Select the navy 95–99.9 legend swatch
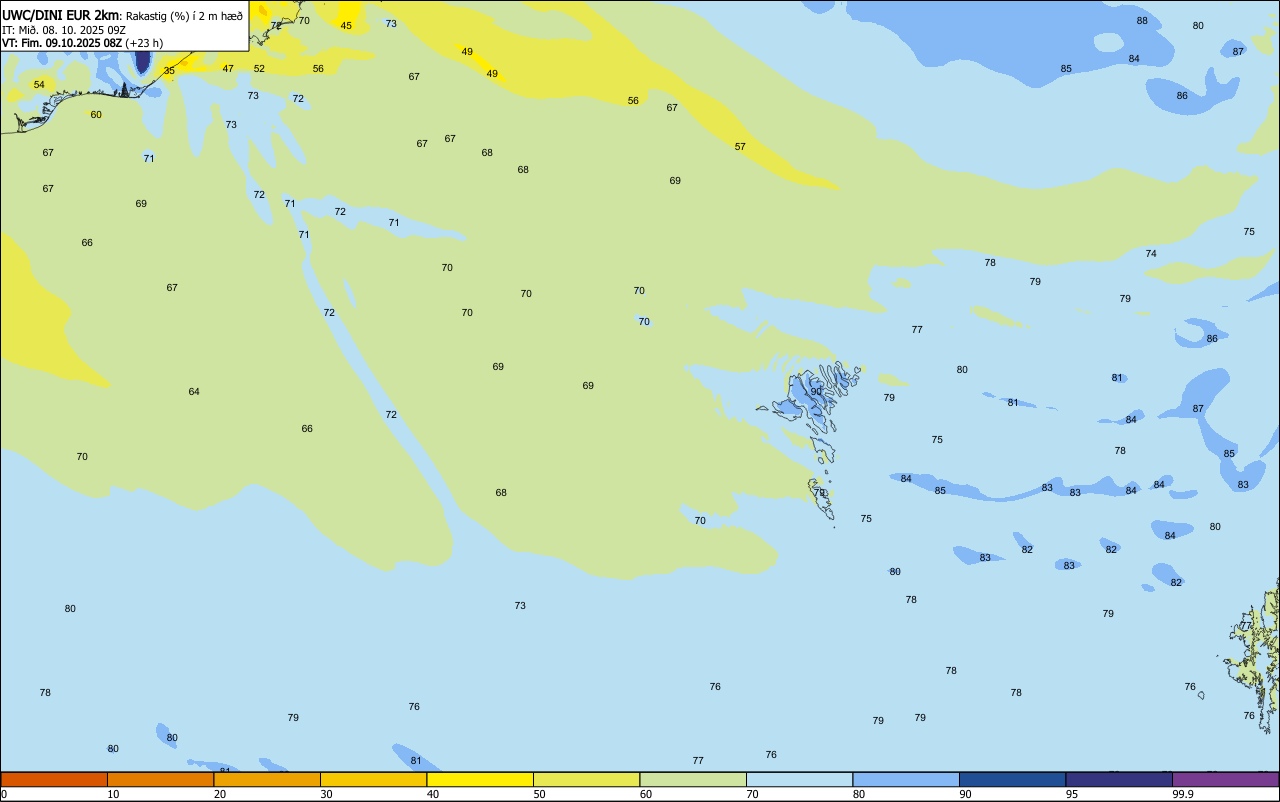 point(1119,779)
